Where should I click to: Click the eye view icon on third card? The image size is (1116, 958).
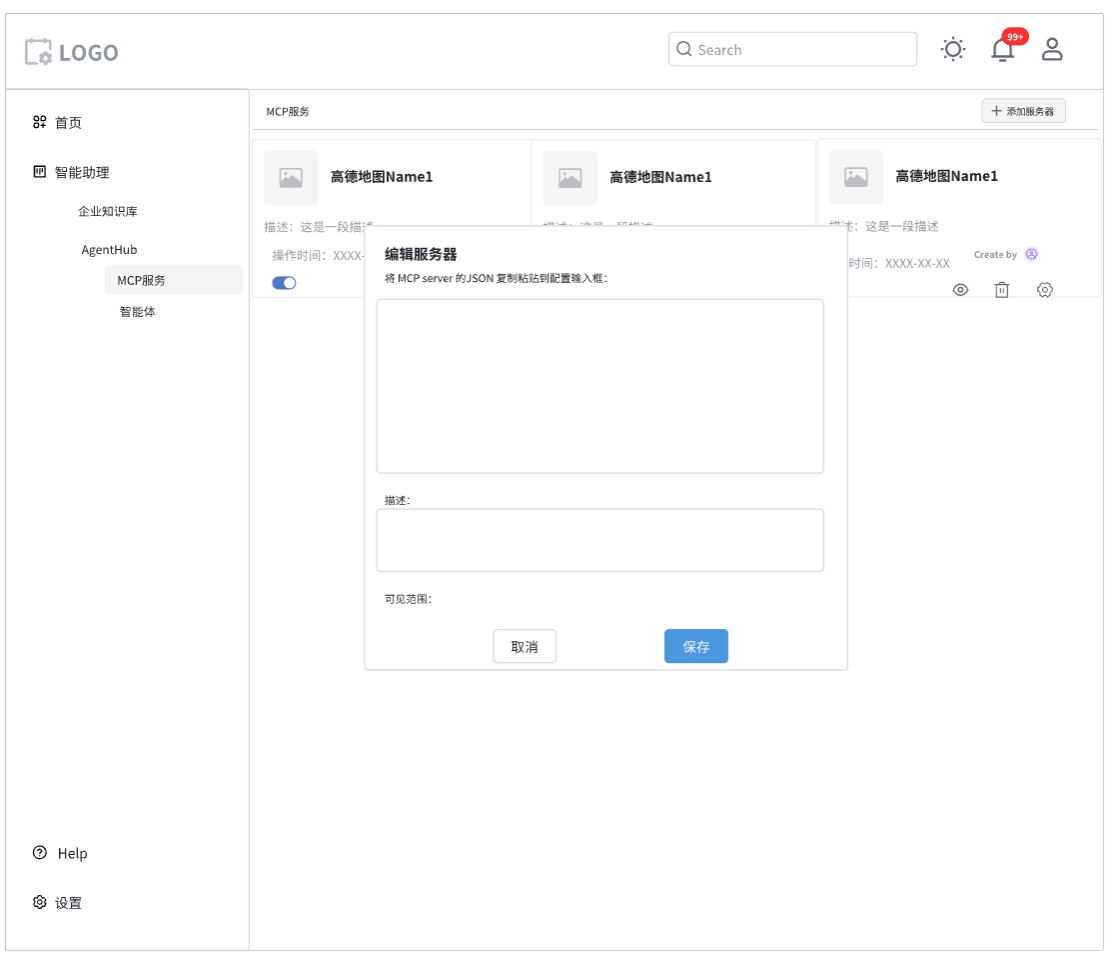960,290
